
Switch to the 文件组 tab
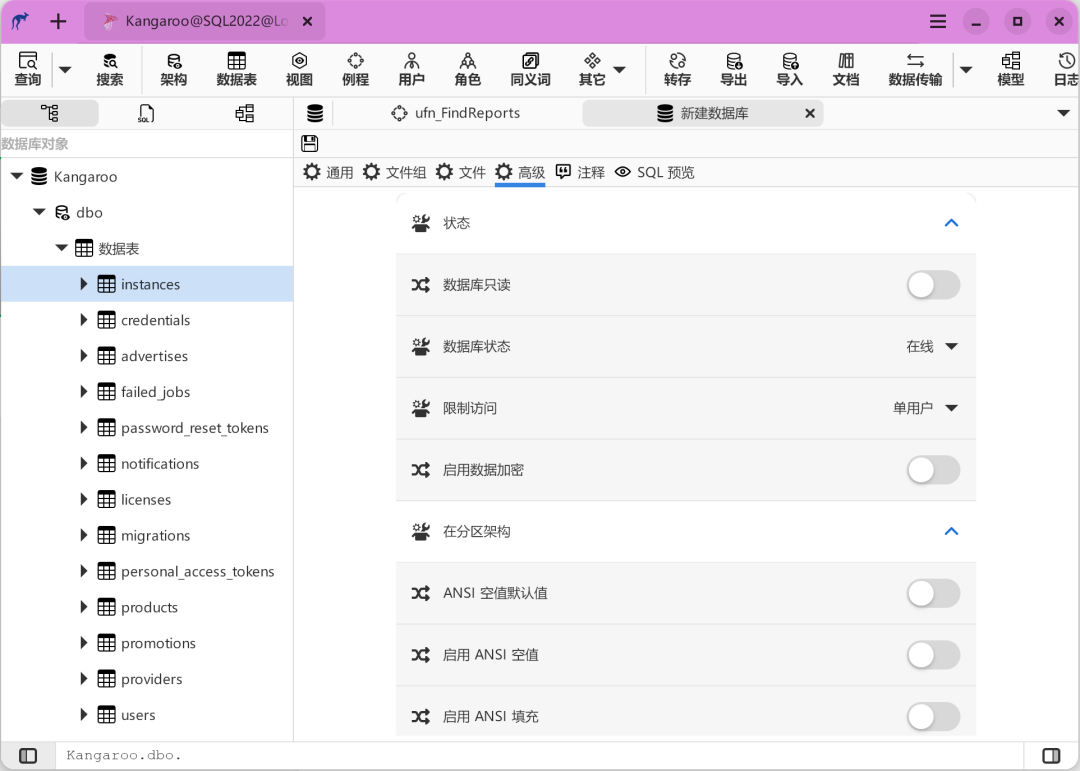coord(395,172)
